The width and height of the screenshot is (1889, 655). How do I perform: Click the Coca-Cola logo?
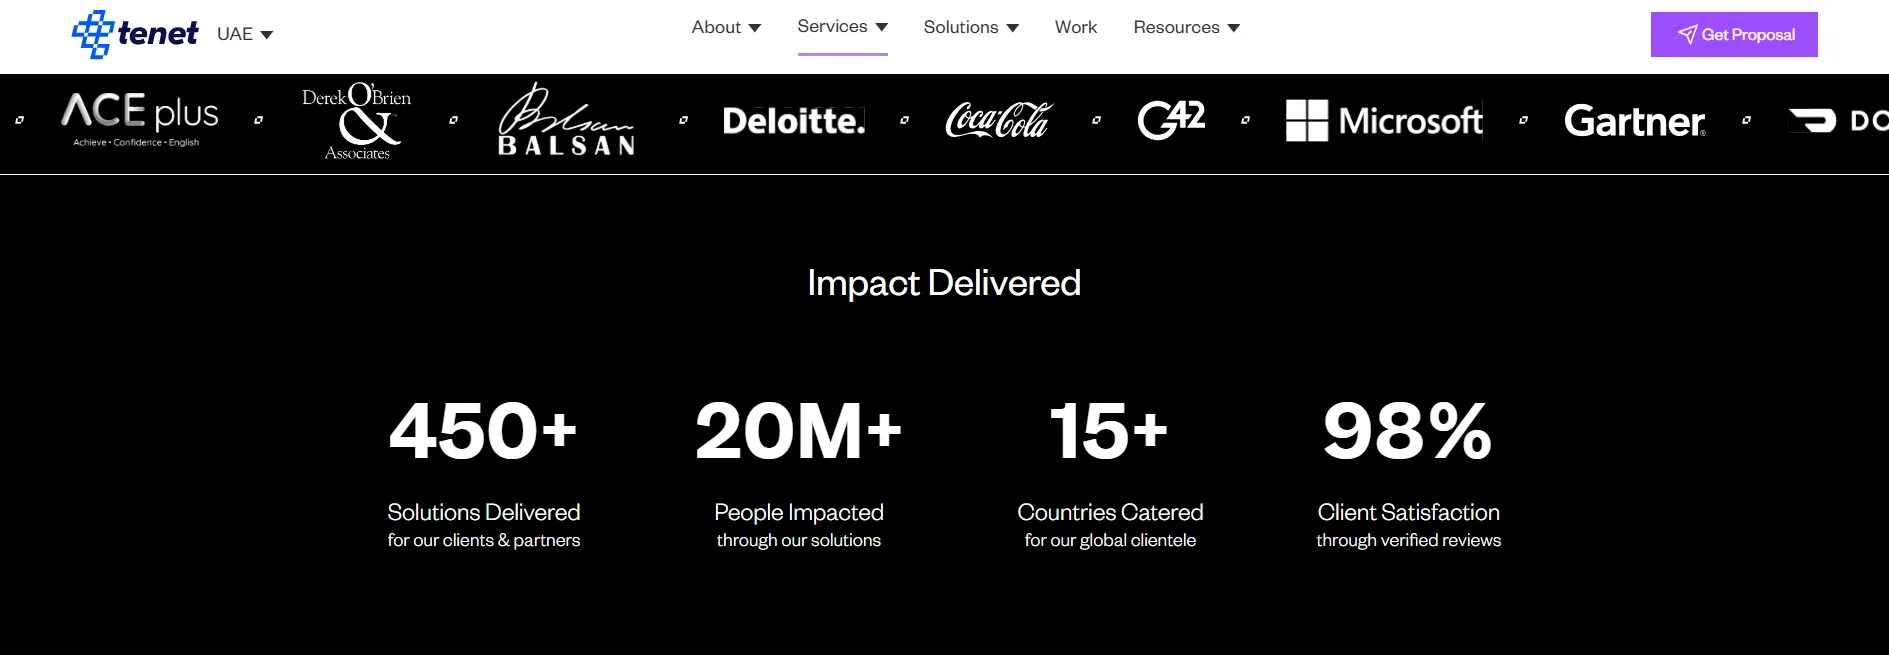[999, 120]
